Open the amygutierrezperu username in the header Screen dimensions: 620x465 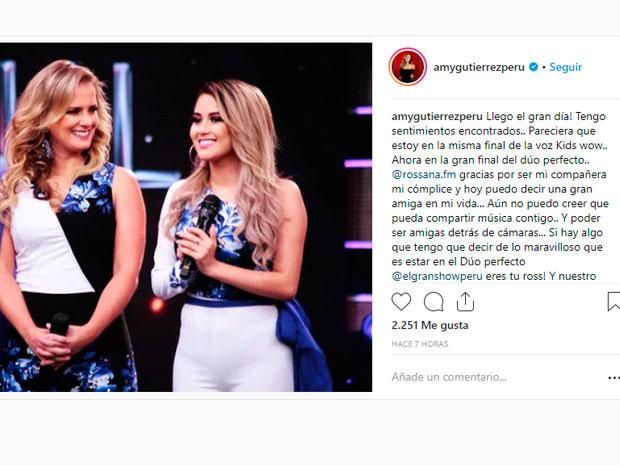(479, 67)
